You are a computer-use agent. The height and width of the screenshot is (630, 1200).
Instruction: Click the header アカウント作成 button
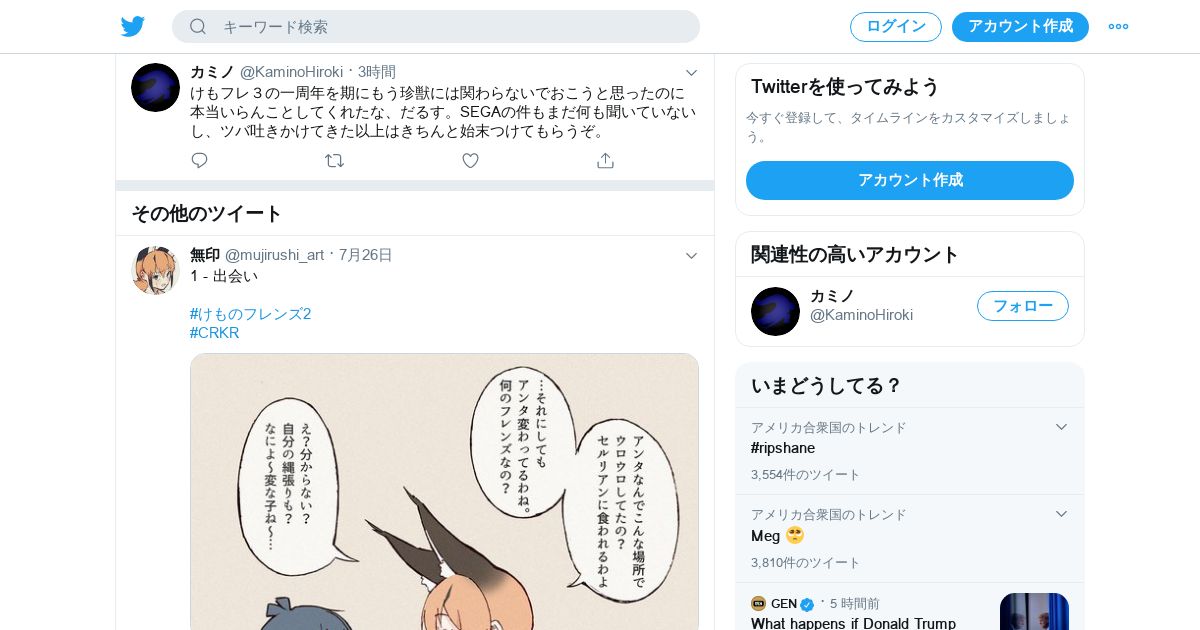coord(1020,27)
